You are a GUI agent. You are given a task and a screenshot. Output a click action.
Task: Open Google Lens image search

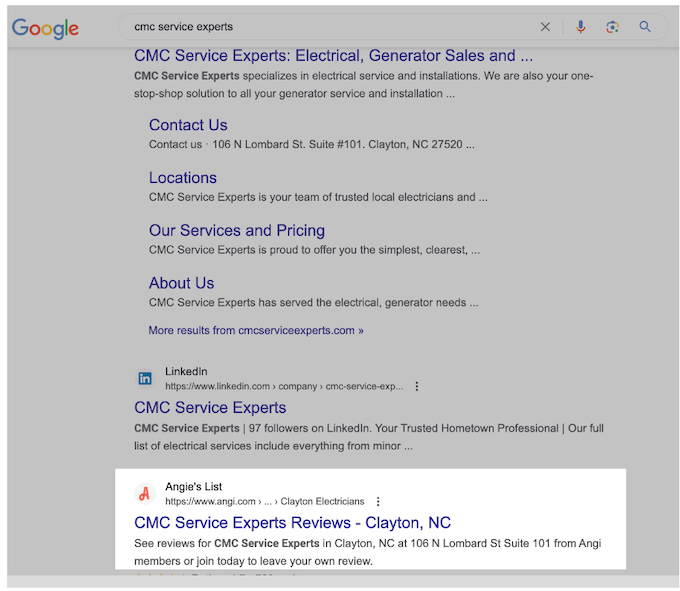click(x=612, y=27)
